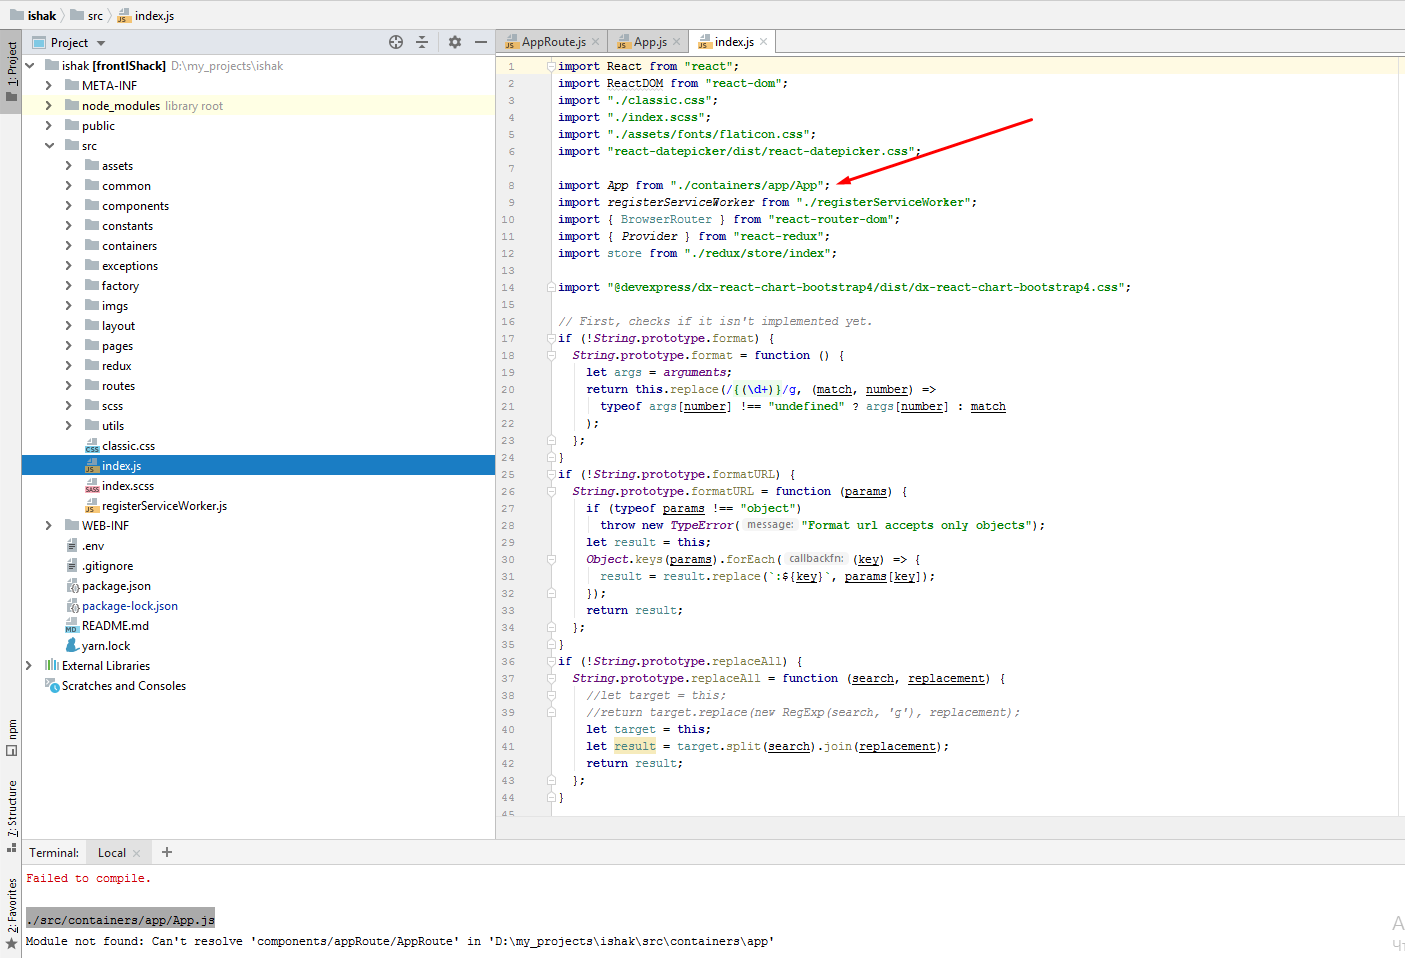Select the pages folder

[x=117, y=346]
